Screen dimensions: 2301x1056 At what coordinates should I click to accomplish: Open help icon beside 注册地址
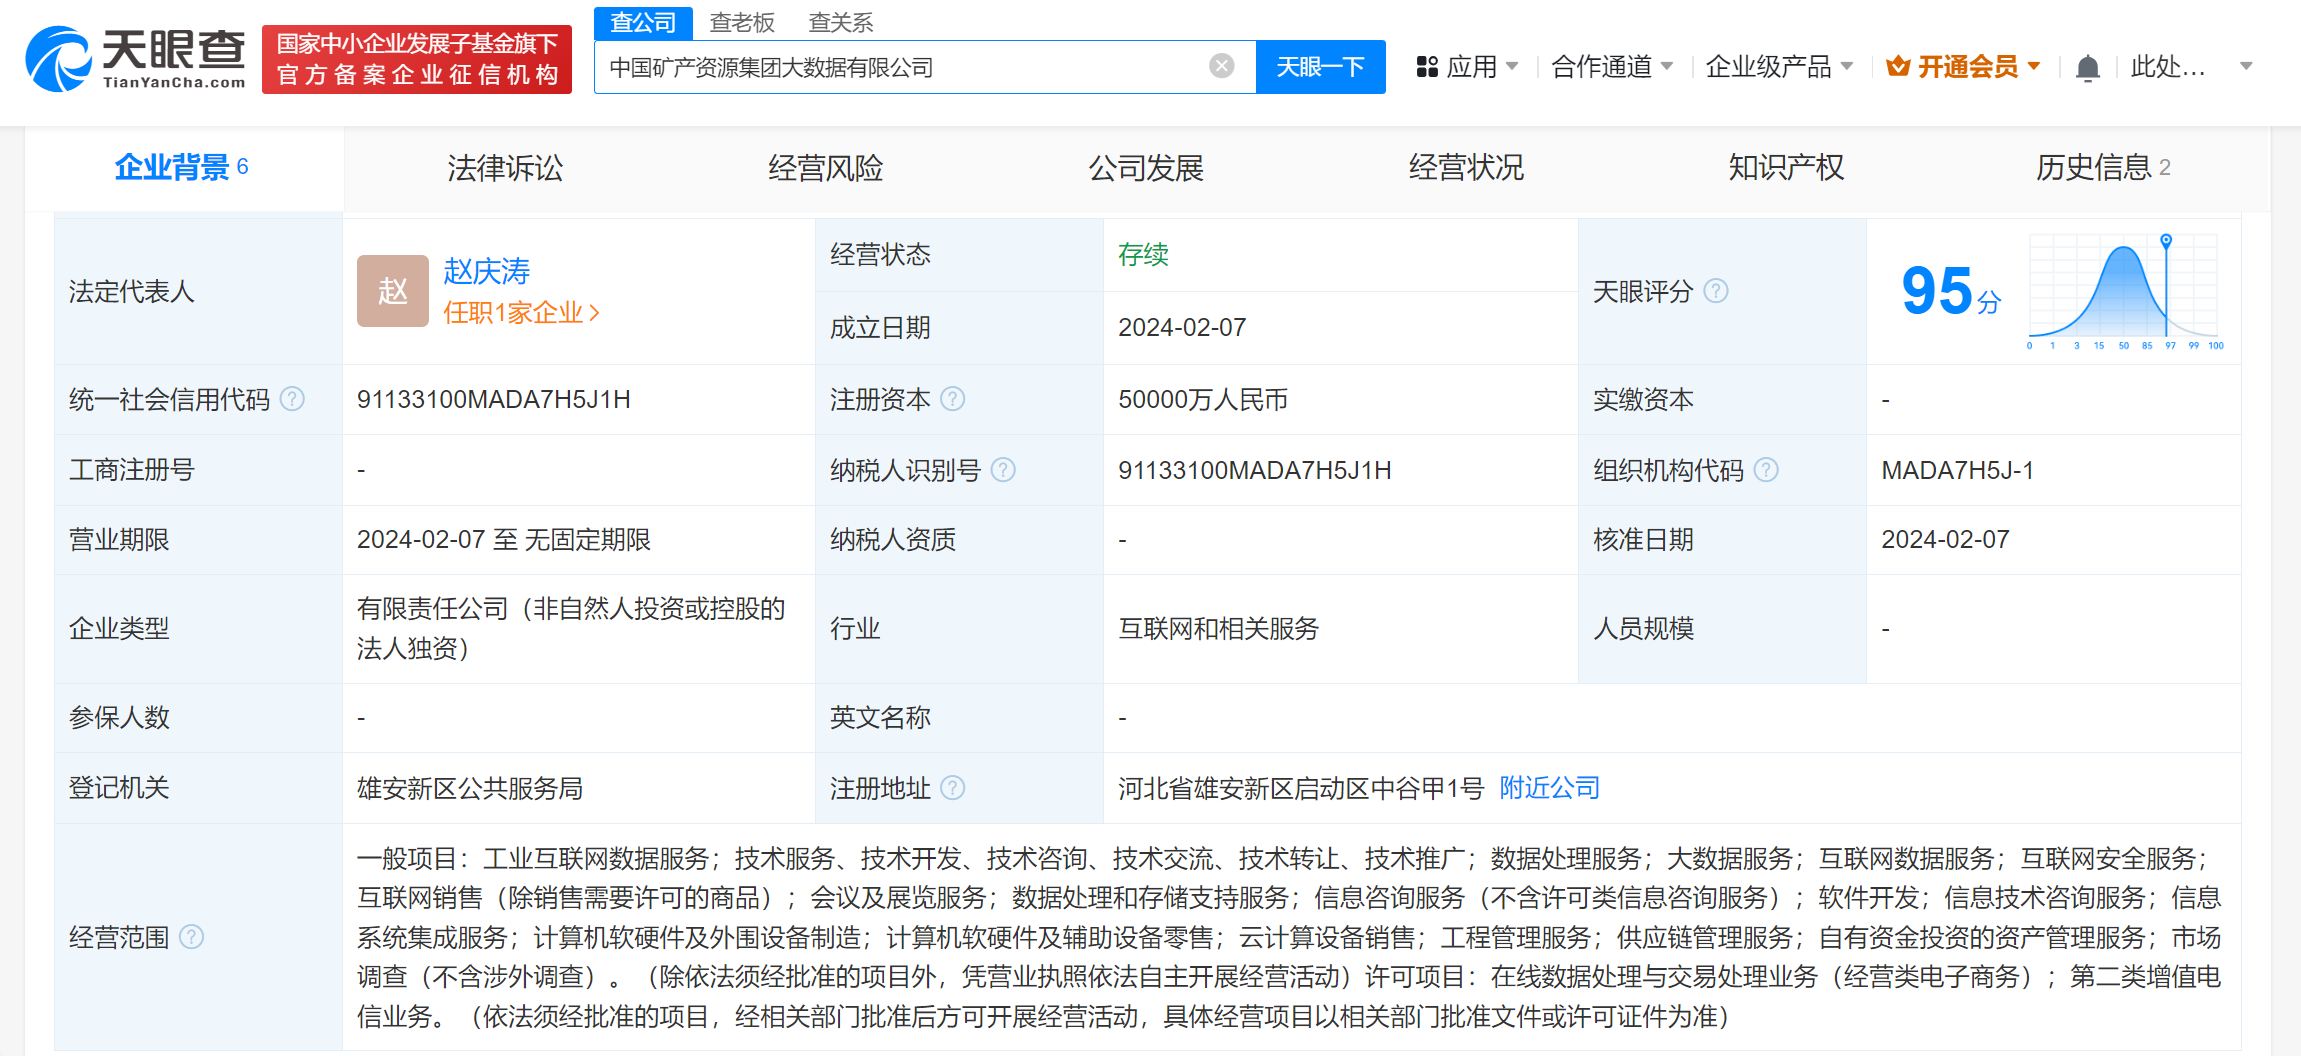(x=953, y=788)
